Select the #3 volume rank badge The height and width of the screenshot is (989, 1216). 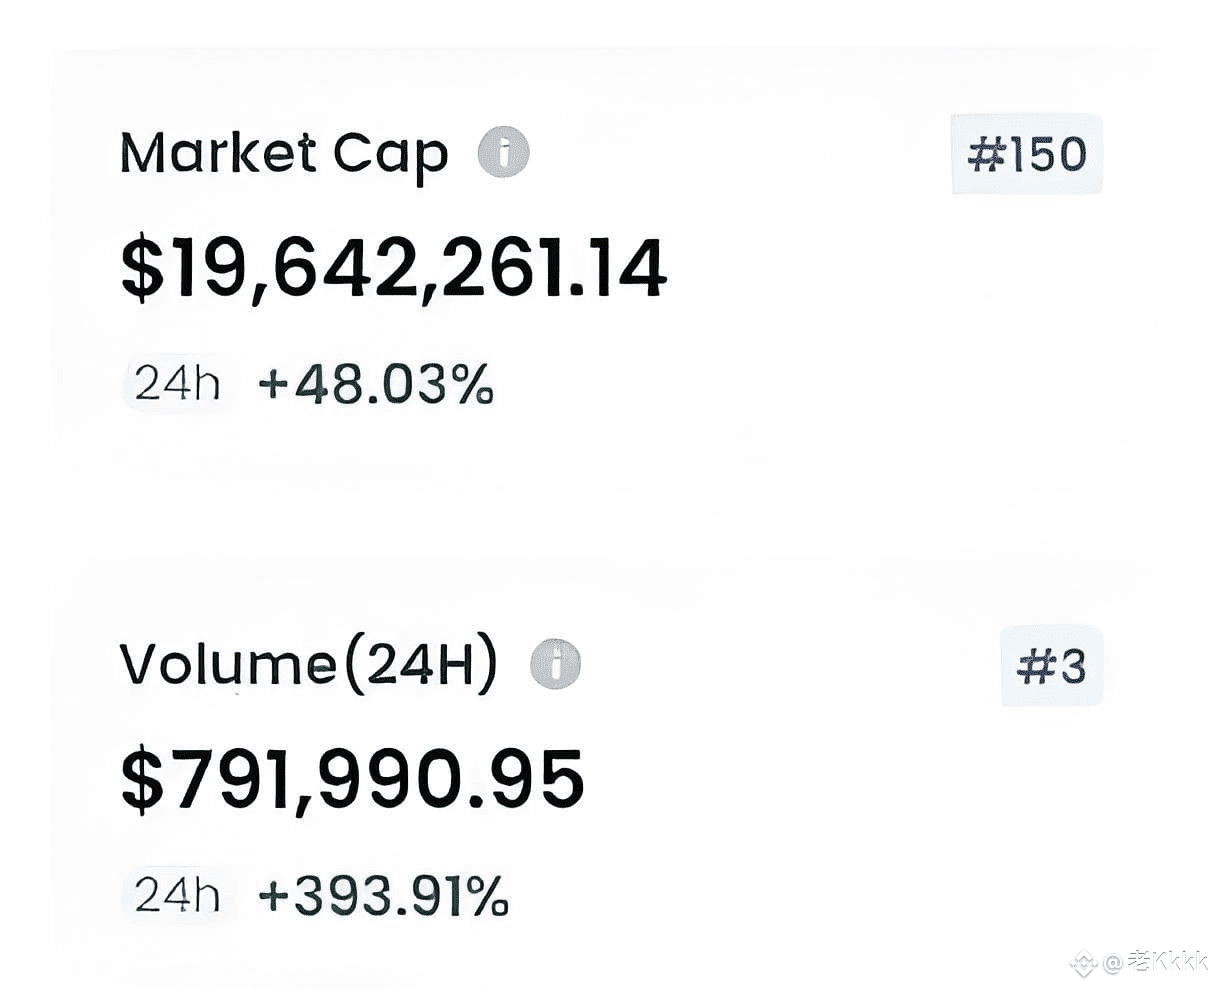coord(1051,666)
